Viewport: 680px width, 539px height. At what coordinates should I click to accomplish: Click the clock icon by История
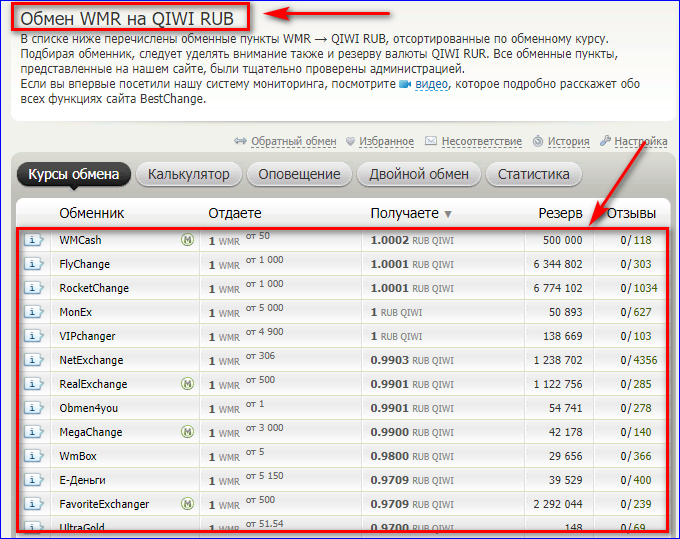tap(538, 141)
